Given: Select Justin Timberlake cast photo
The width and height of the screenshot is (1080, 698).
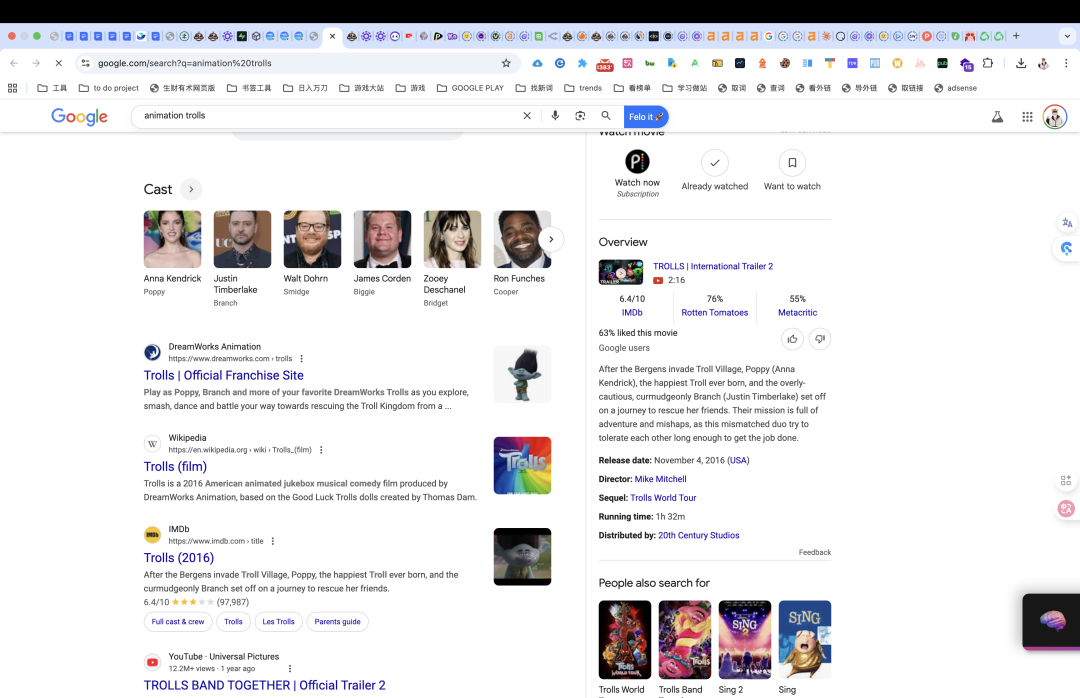Looking at the screenshot, I should [242, 239].
